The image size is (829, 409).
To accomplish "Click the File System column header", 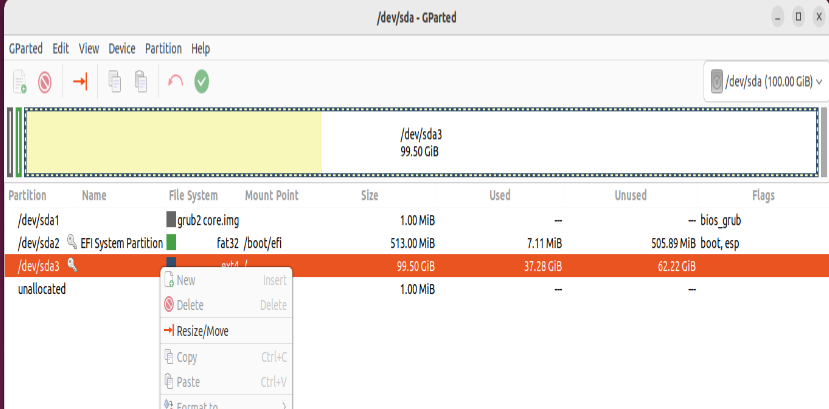I will pos(193,196).
